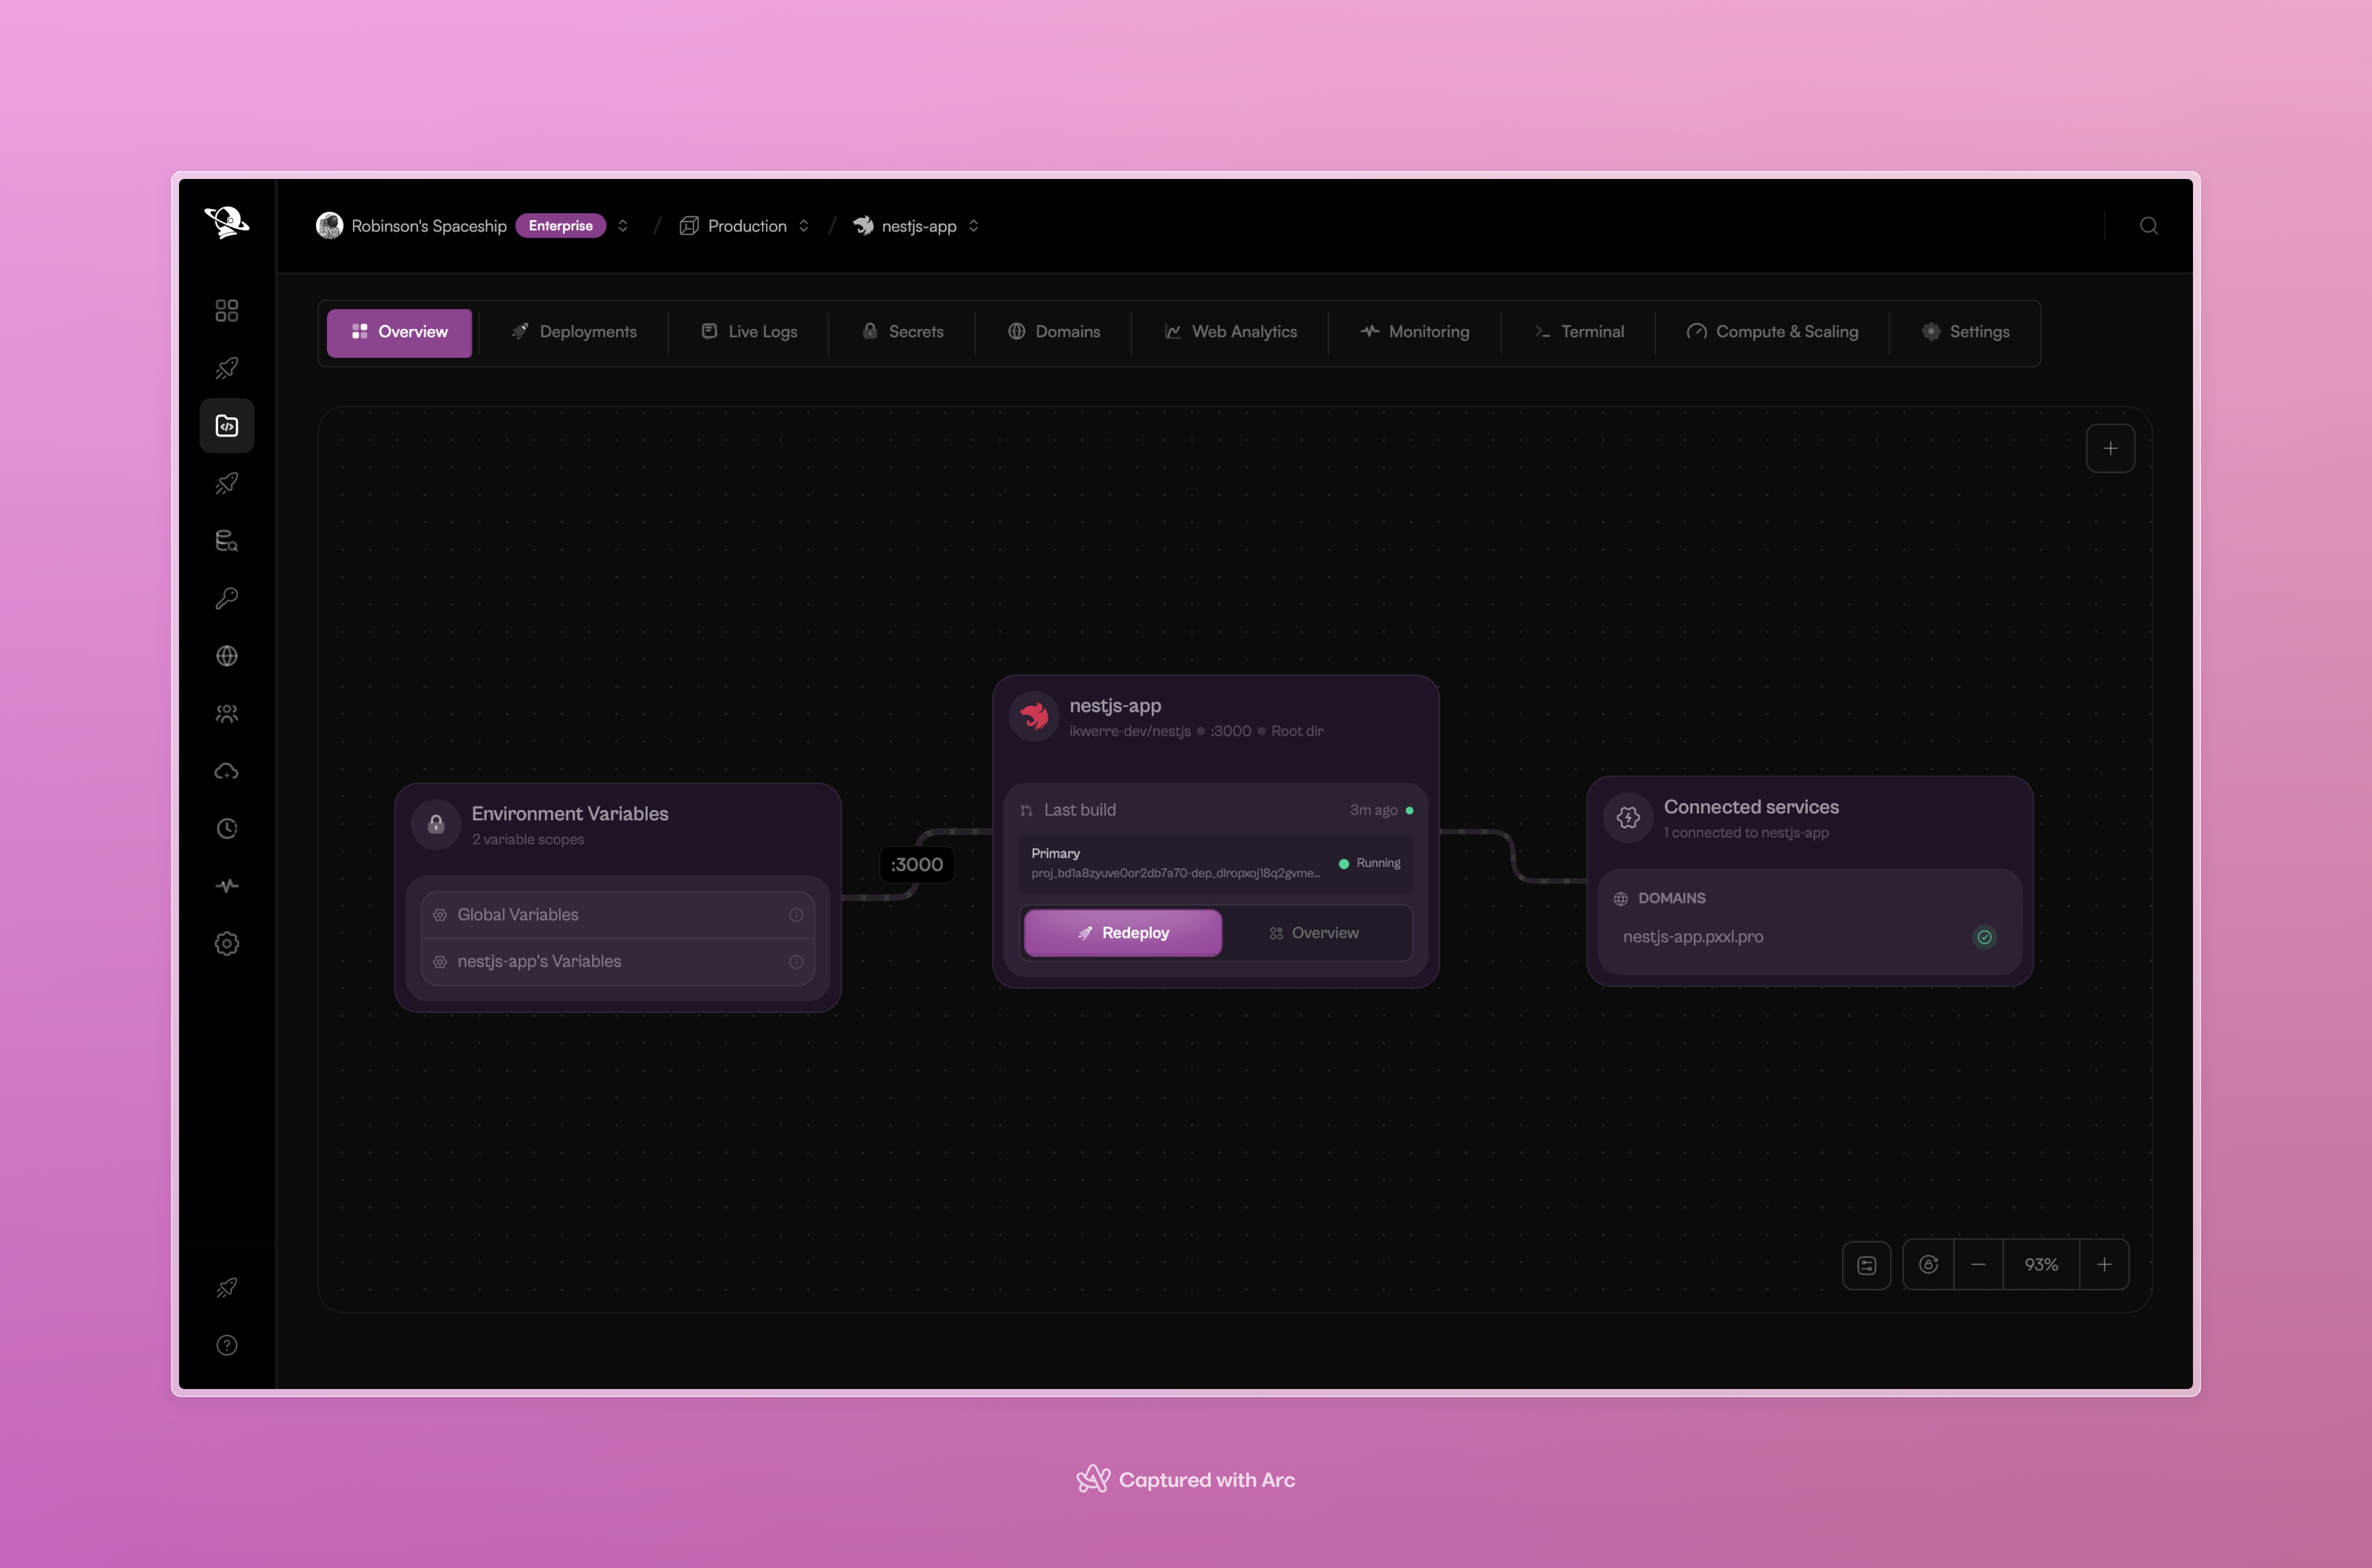Click the help question mark icon
2372x1568 pixels.
point(227,1345)
